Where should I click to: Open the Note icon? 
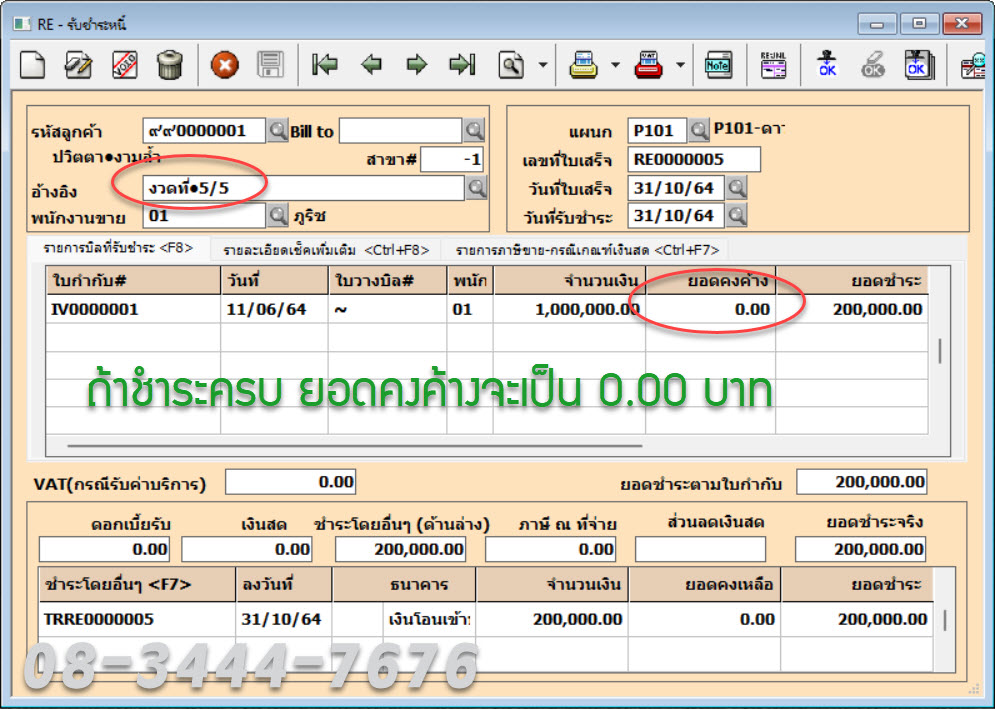click(718, 64)
